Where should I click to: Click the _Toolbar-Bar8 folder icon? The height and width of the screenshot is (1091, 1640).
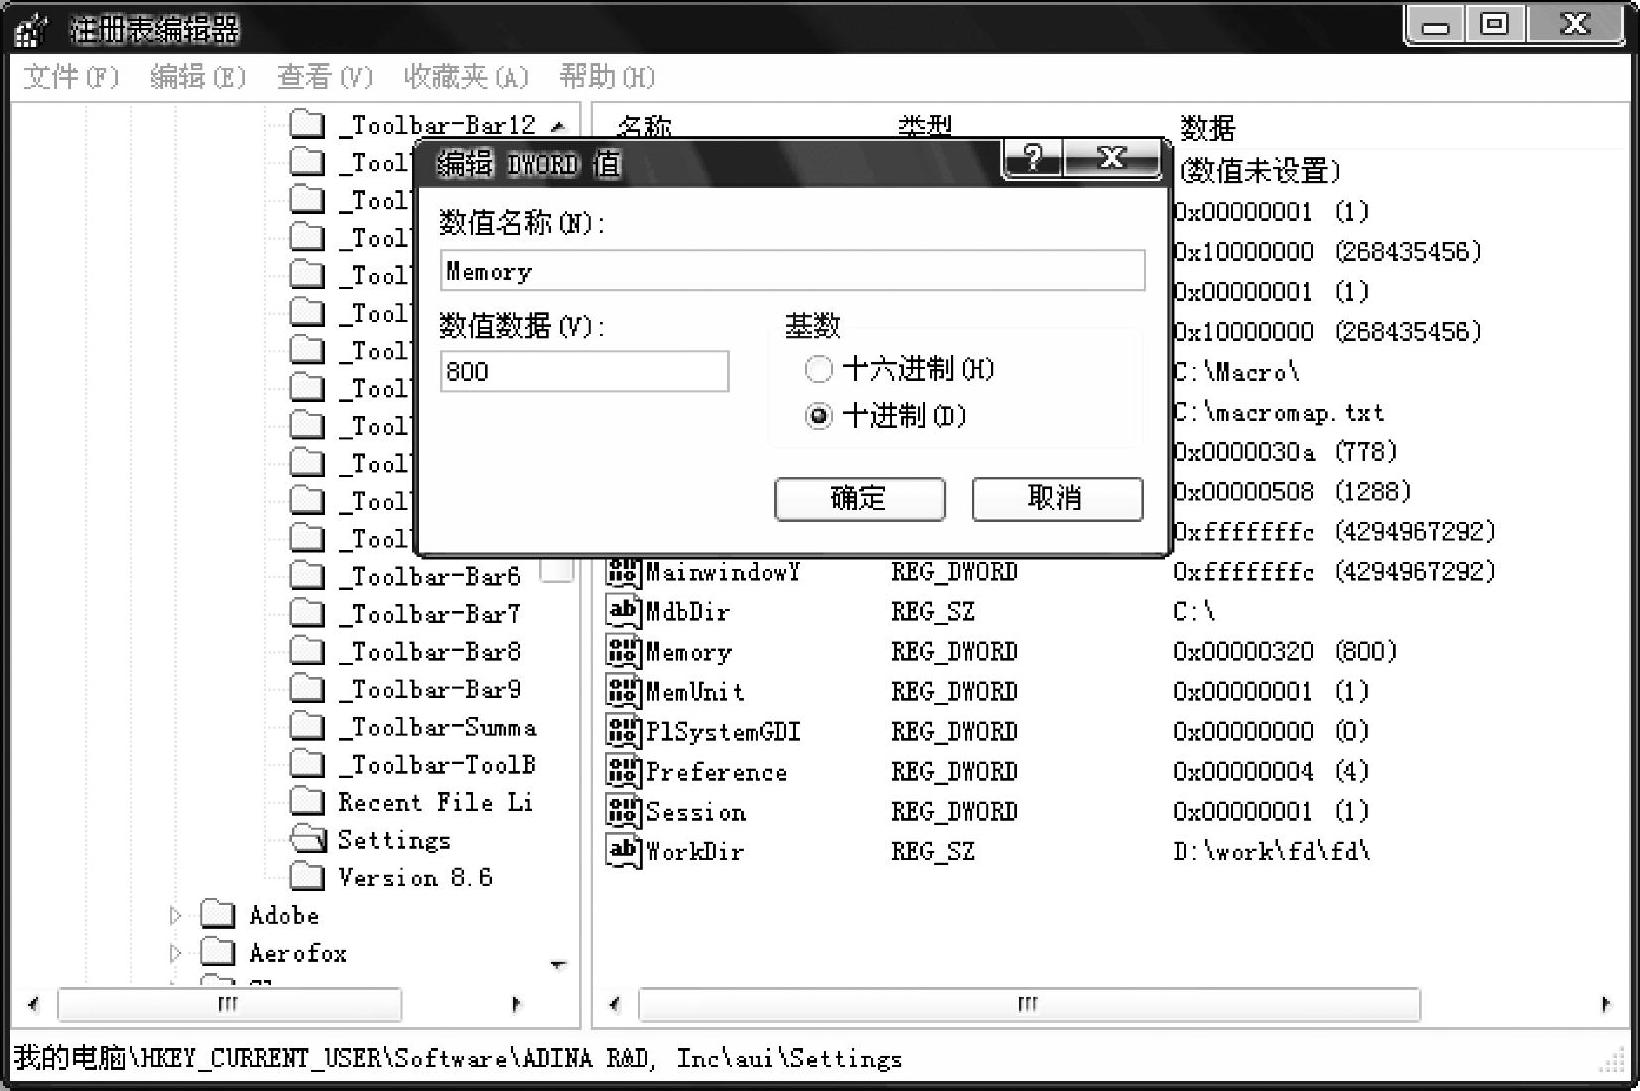coord(307,651)
